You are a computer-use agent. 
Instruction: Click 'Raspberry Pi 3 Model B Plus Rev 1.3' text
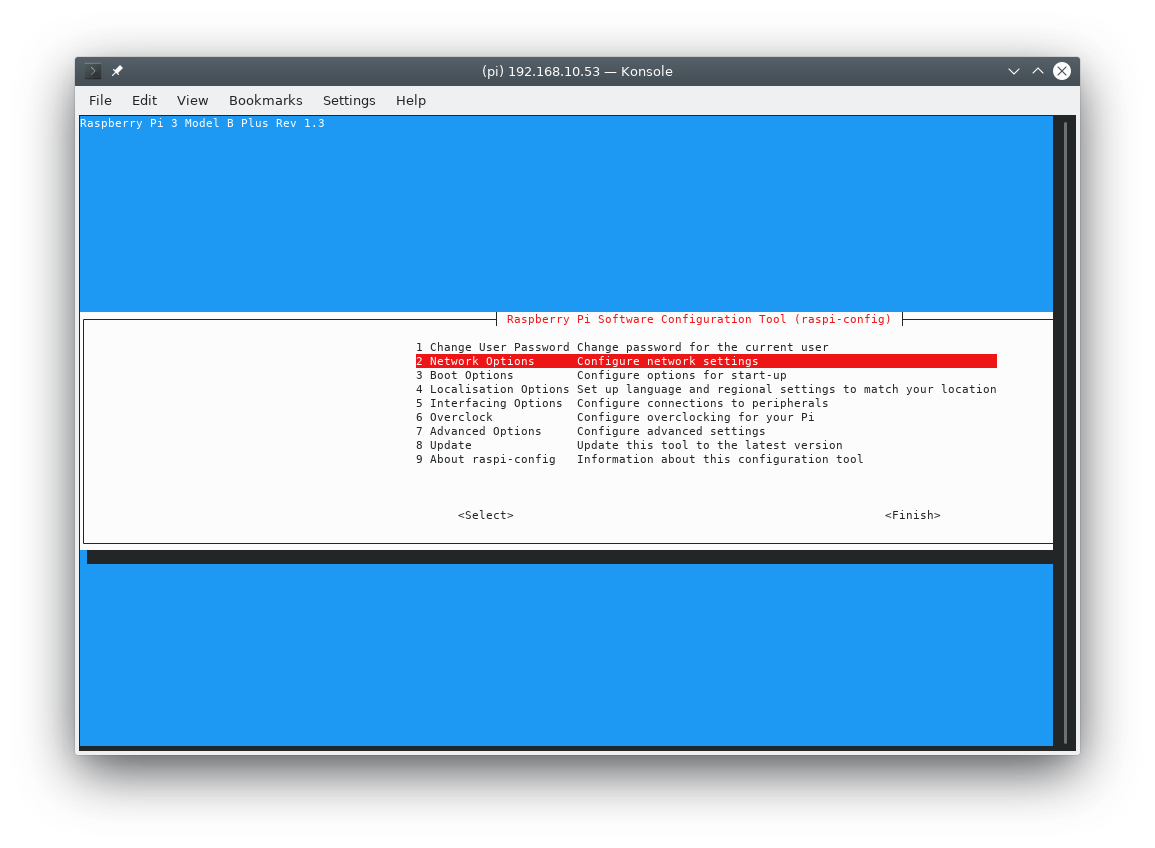coord(203,123)
